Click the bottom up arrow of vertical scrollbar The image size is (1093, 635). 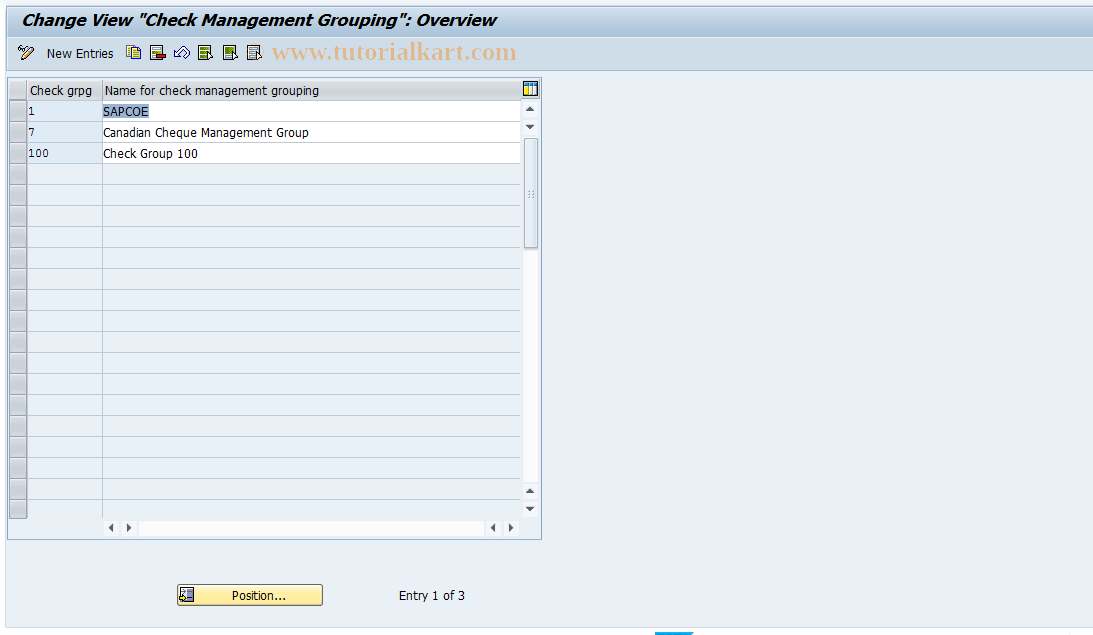tap(530, 491)
